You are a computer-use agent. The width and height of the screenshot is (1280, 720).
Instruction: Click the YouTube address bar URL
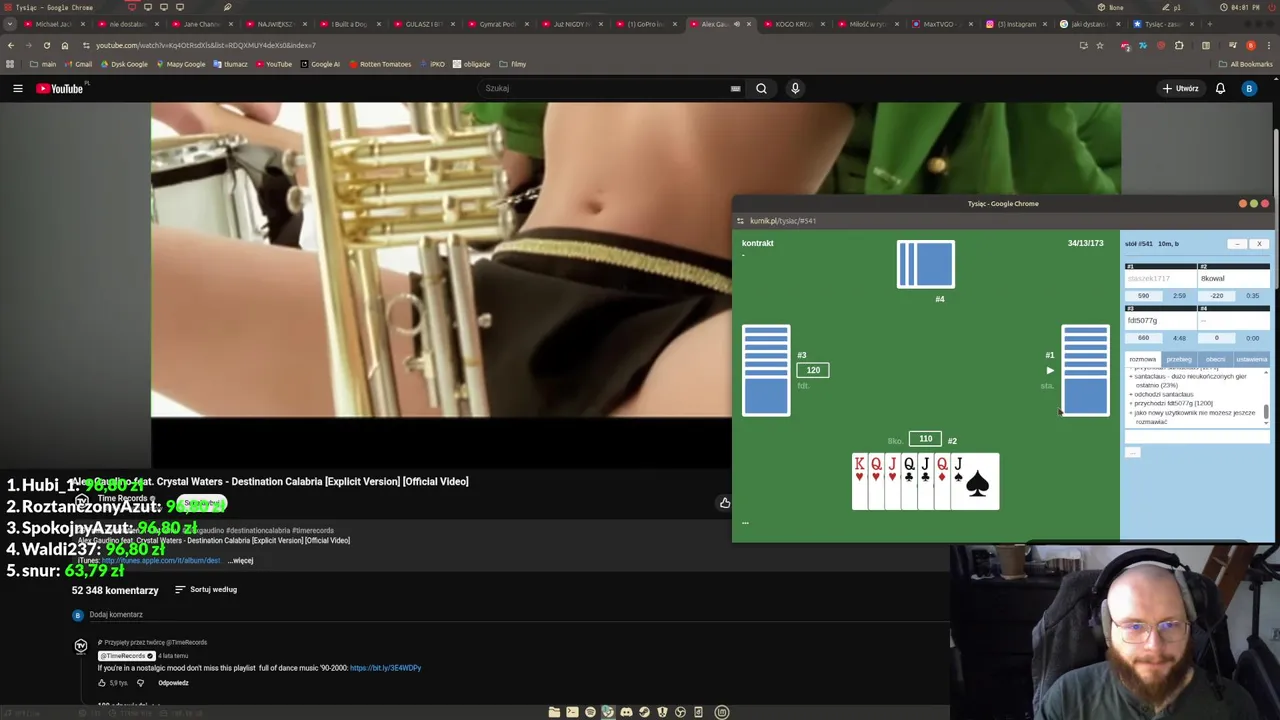[x=205, y=45]
